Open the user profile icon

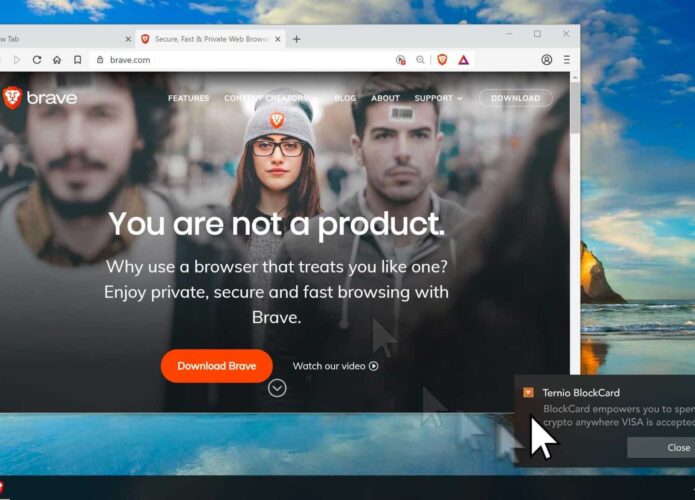pyautogui.click(x=547, y=60)
